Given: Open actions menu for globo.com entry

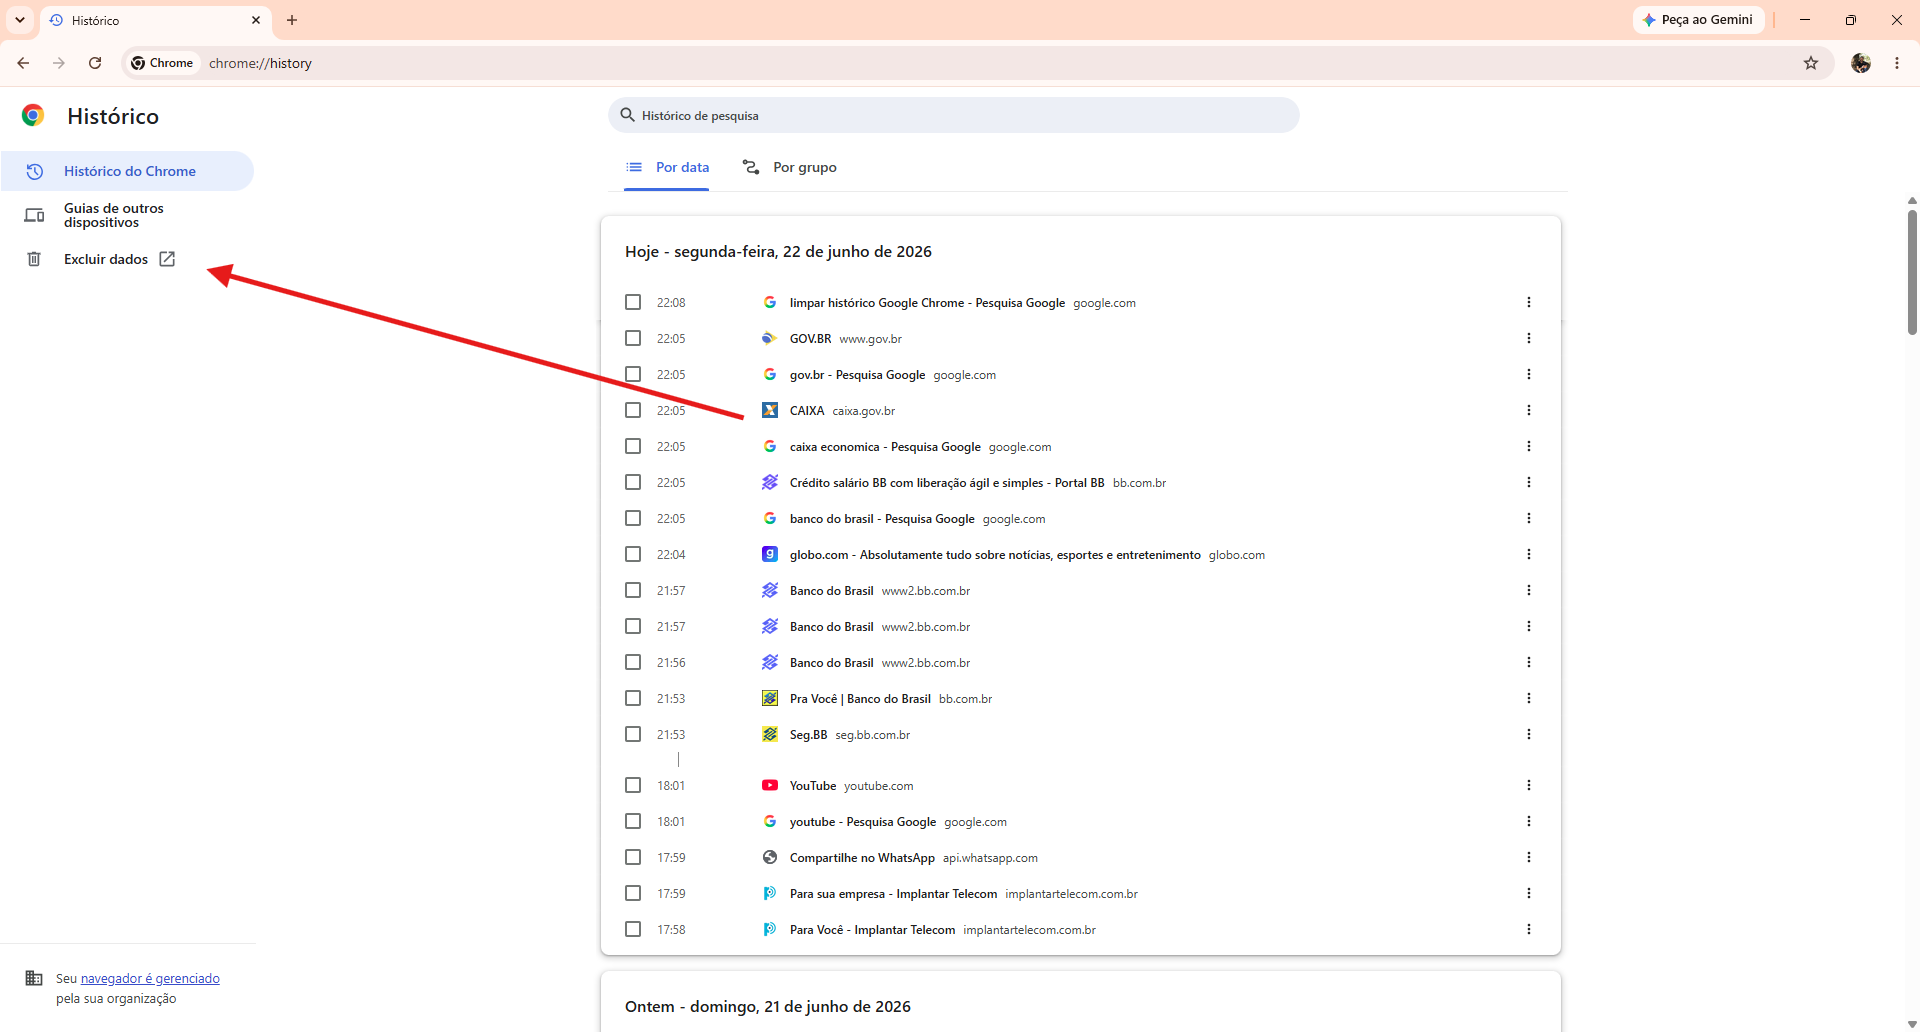Looking at the screenshot, I should 1528,554.
